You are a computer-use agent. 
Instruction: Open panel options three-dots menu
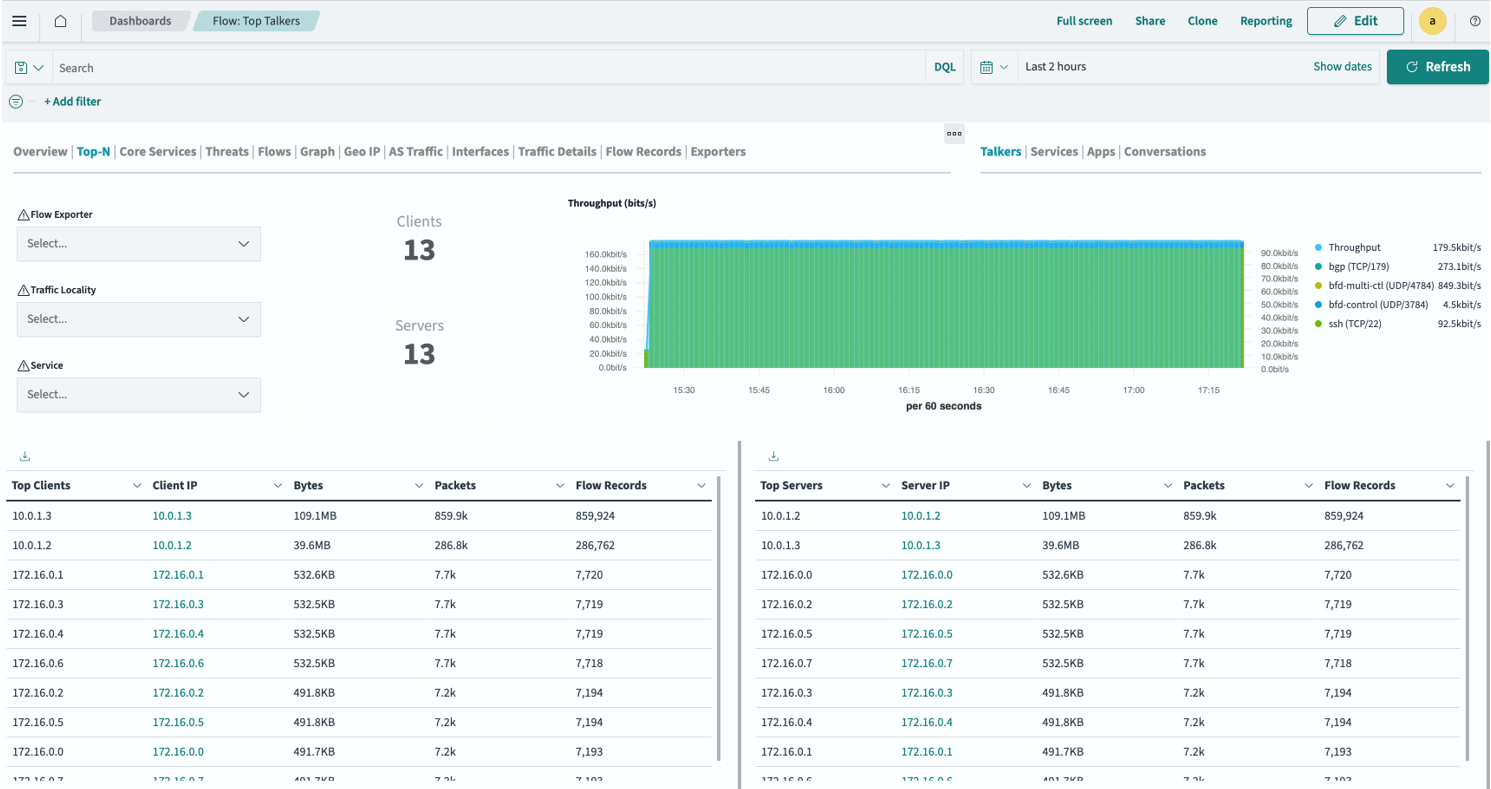[x=954, y=133]
